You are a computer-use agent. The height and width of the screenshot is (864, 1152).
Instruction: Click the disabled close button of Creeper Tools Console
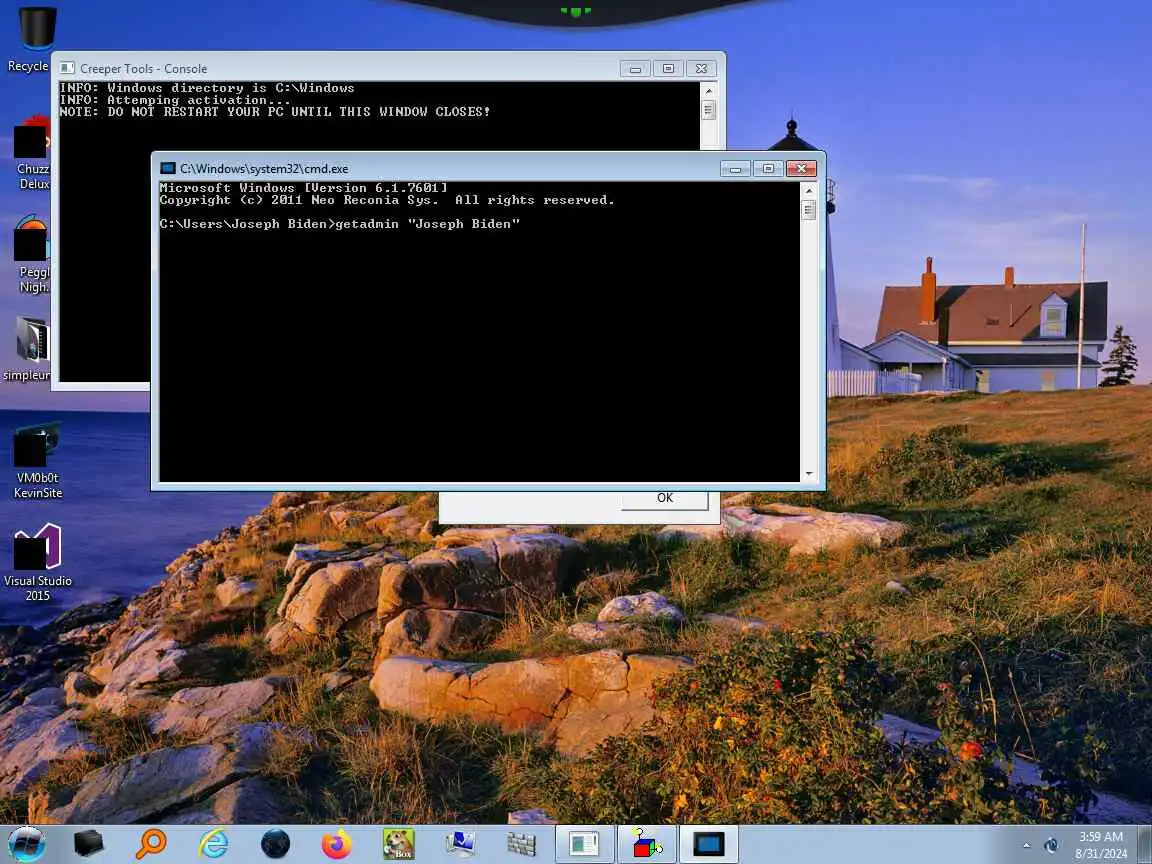pos(702,68)
